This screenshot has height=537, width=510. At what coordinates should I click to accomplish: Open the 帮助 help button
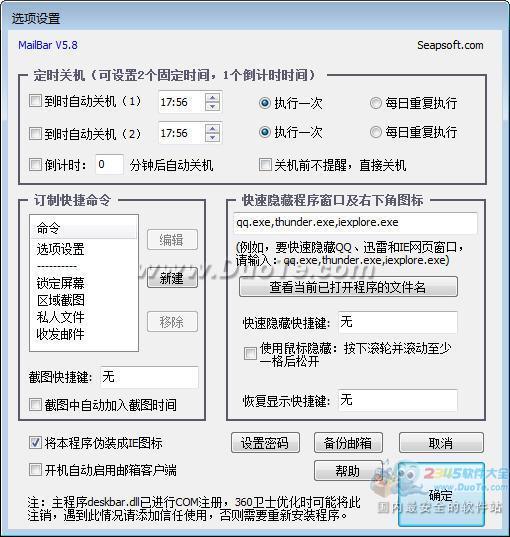click(x=348, y=471)
